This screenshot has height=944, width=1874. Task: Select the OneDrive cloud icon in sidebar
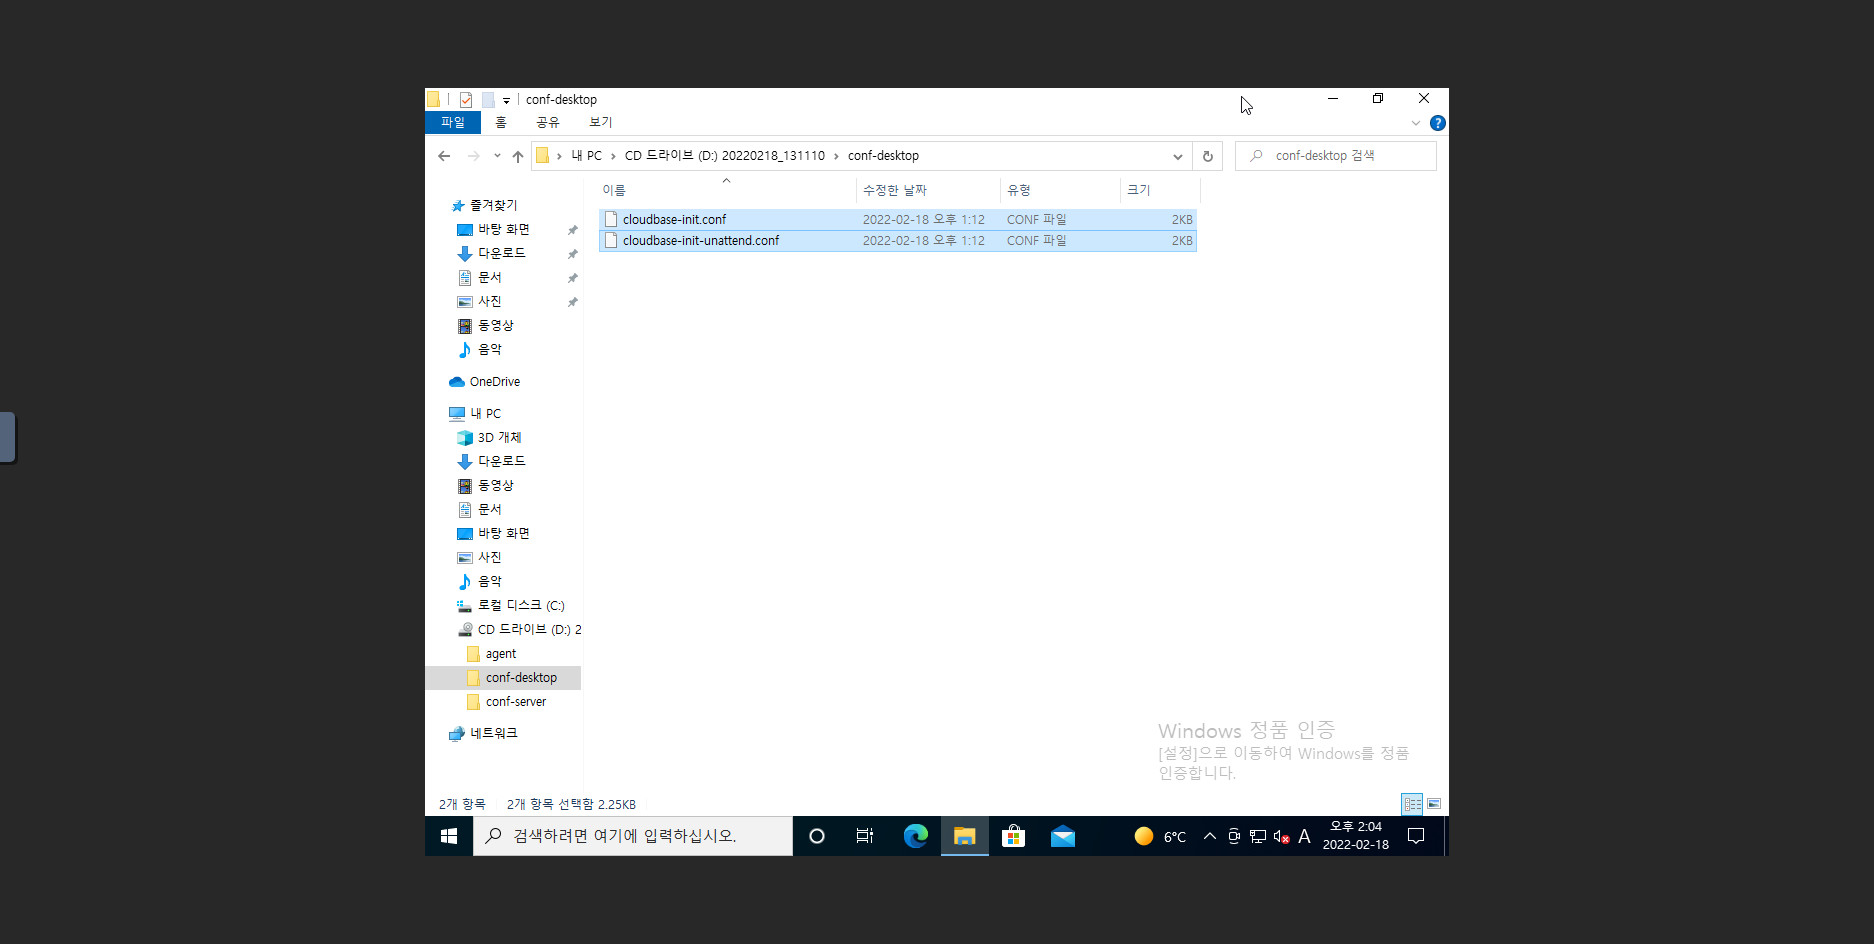tap(457, 382)
